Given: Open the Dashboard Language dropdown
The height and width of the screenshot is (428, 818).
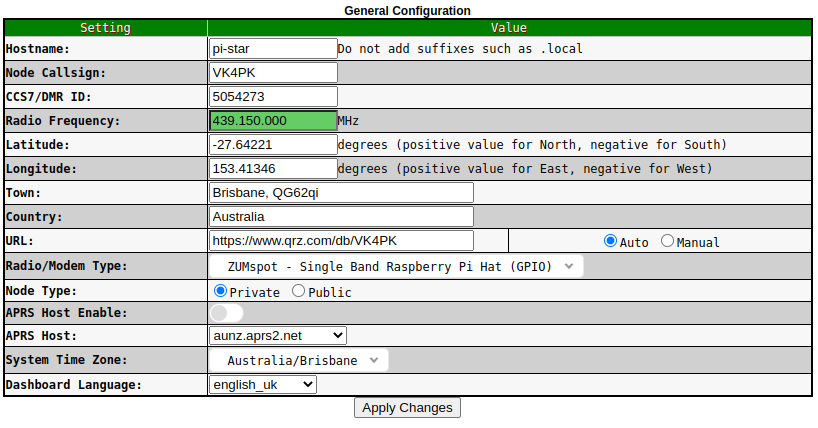Looking at the screenshot, I should click(x=263, y=384).
